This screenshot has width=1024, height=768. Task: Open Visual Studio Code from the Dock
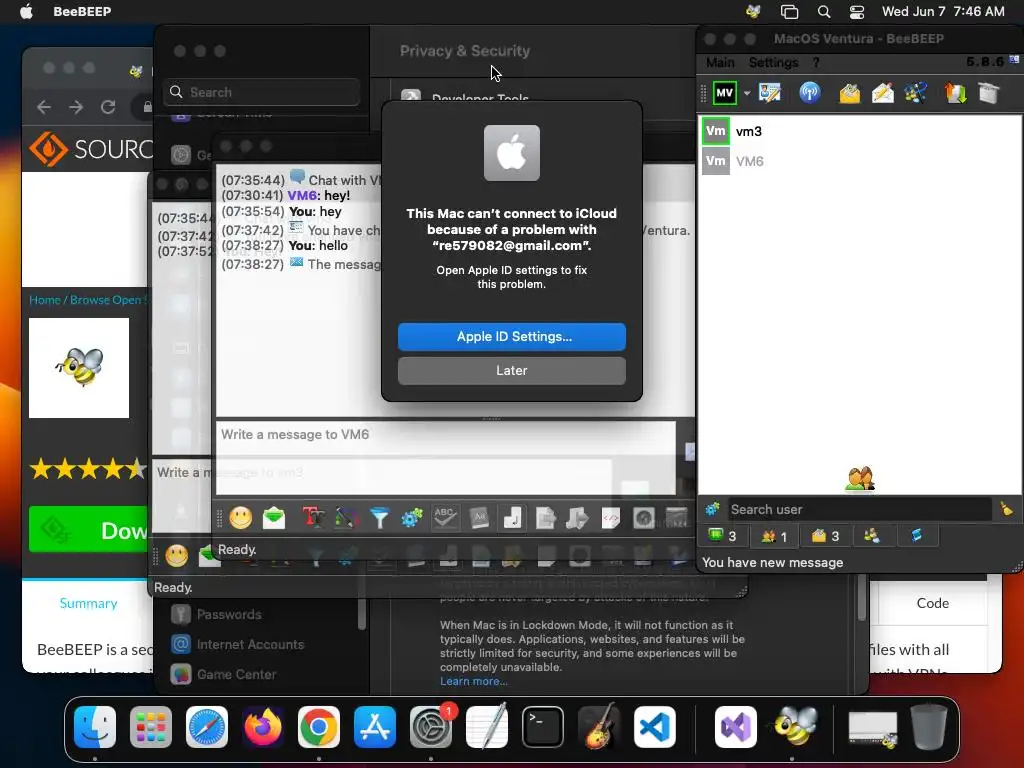coord(654,727)
